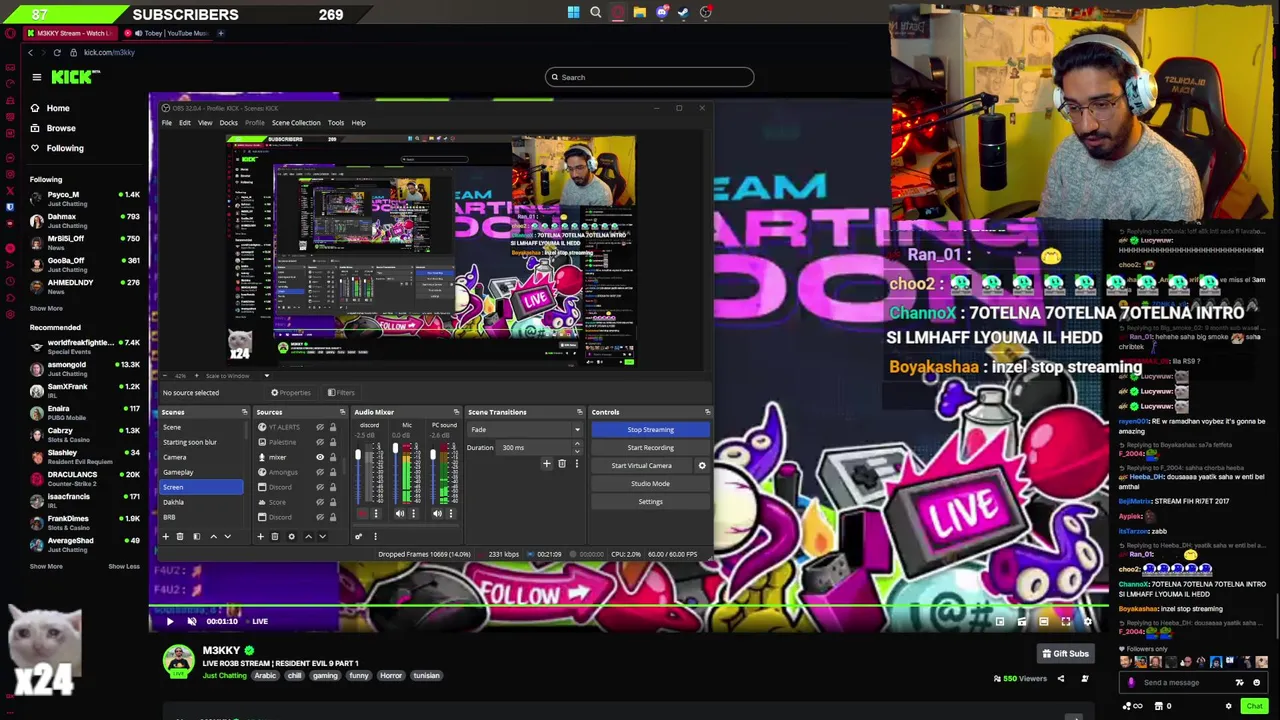This screenshot has height=720, width=1280.
Task: Open Settings from OBS Controls
Action: (x=650, y=501)
